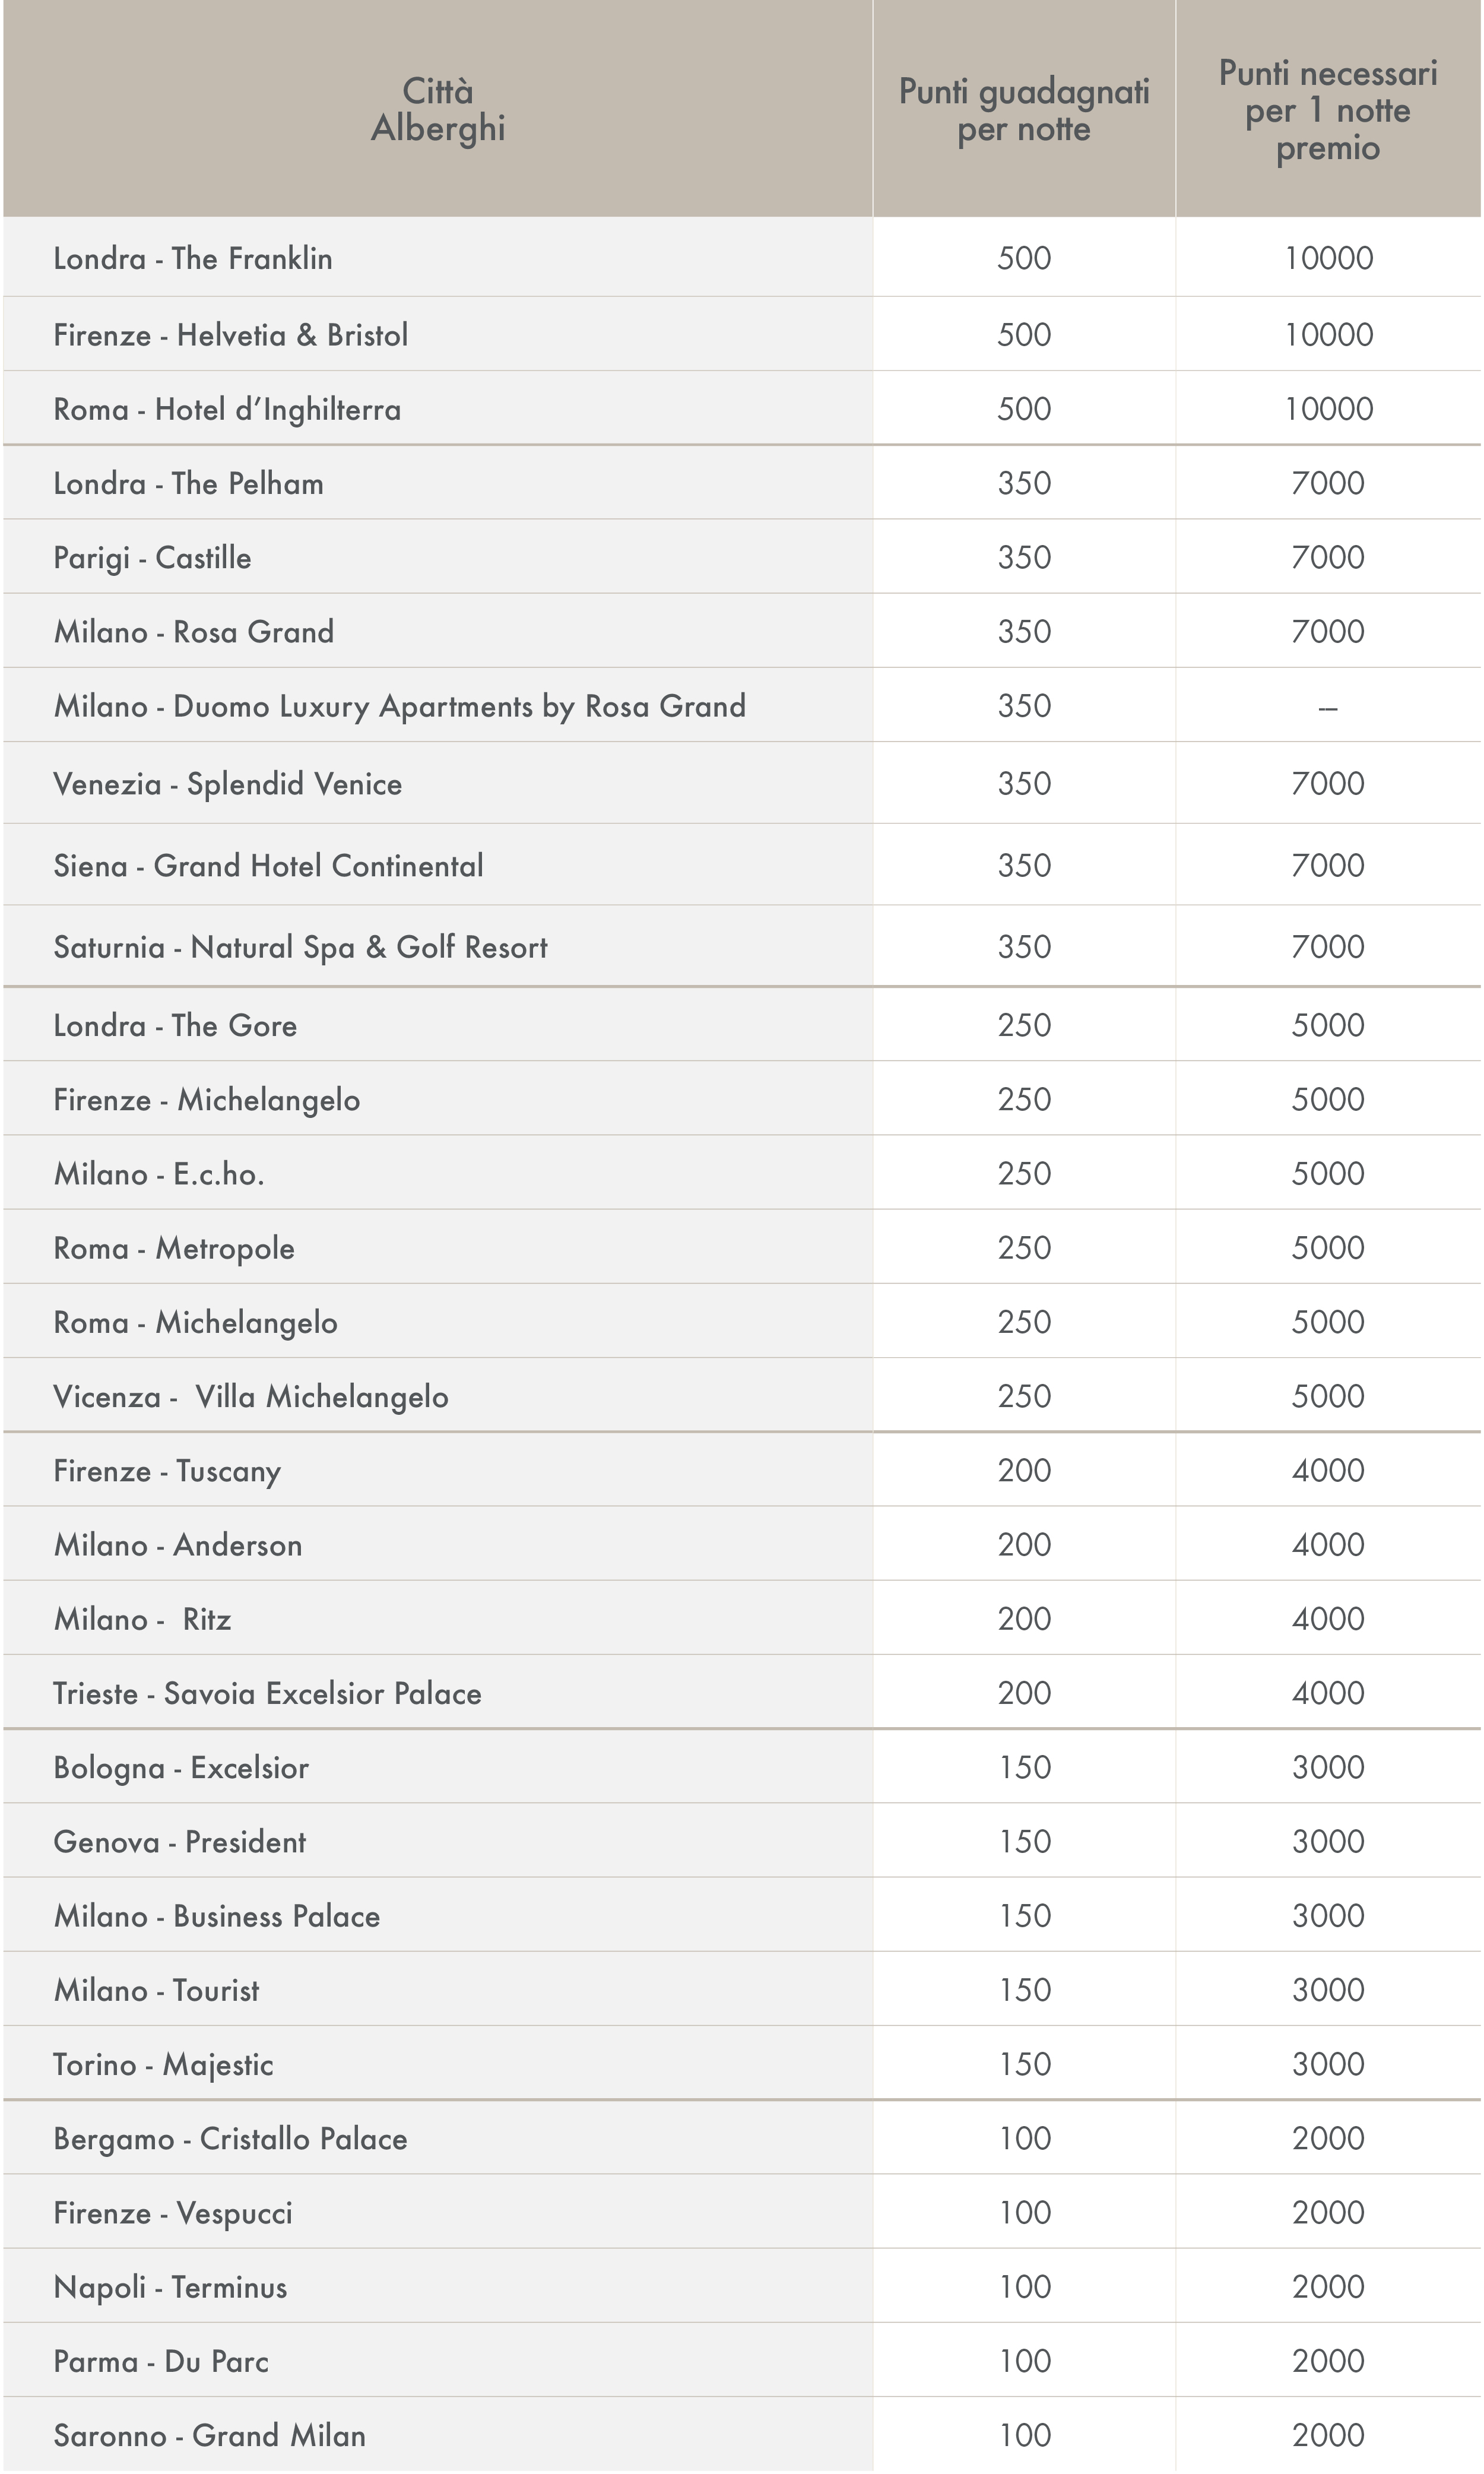Select 'Saturnia - Natural Spa & Golf Resort'
The height and width of the screenshot is (2474, 1484).
(301, 947)
